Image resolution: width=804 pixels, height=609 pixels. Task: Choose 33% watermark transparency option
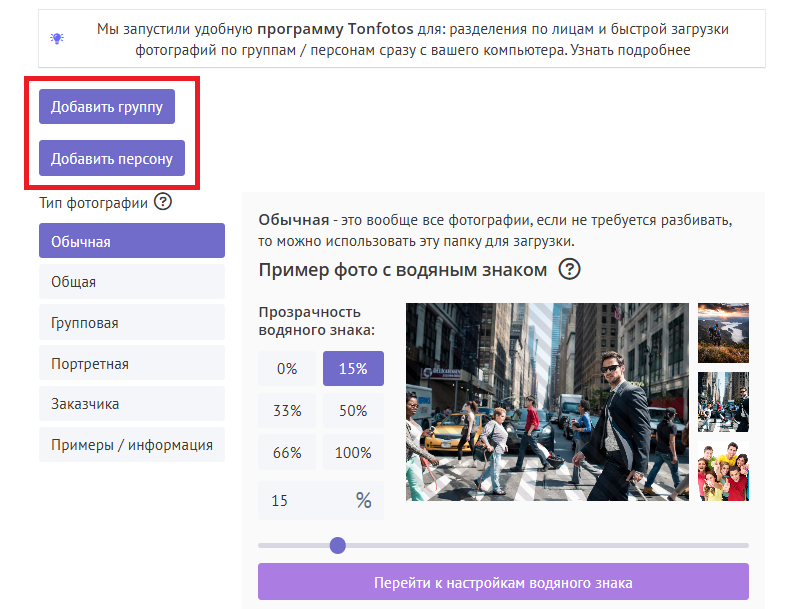tap(287, 410)
